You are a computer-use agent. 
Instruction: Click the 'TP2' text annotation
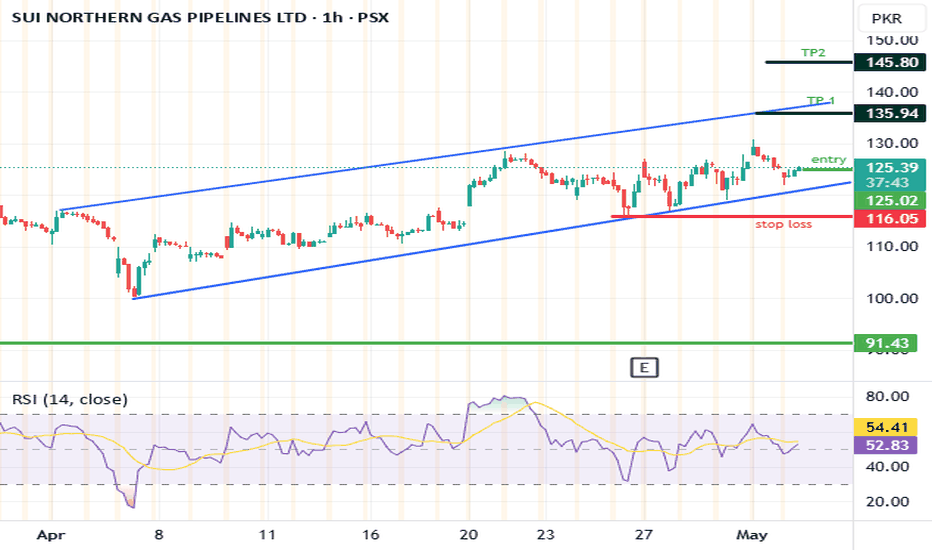click(813, 52)
